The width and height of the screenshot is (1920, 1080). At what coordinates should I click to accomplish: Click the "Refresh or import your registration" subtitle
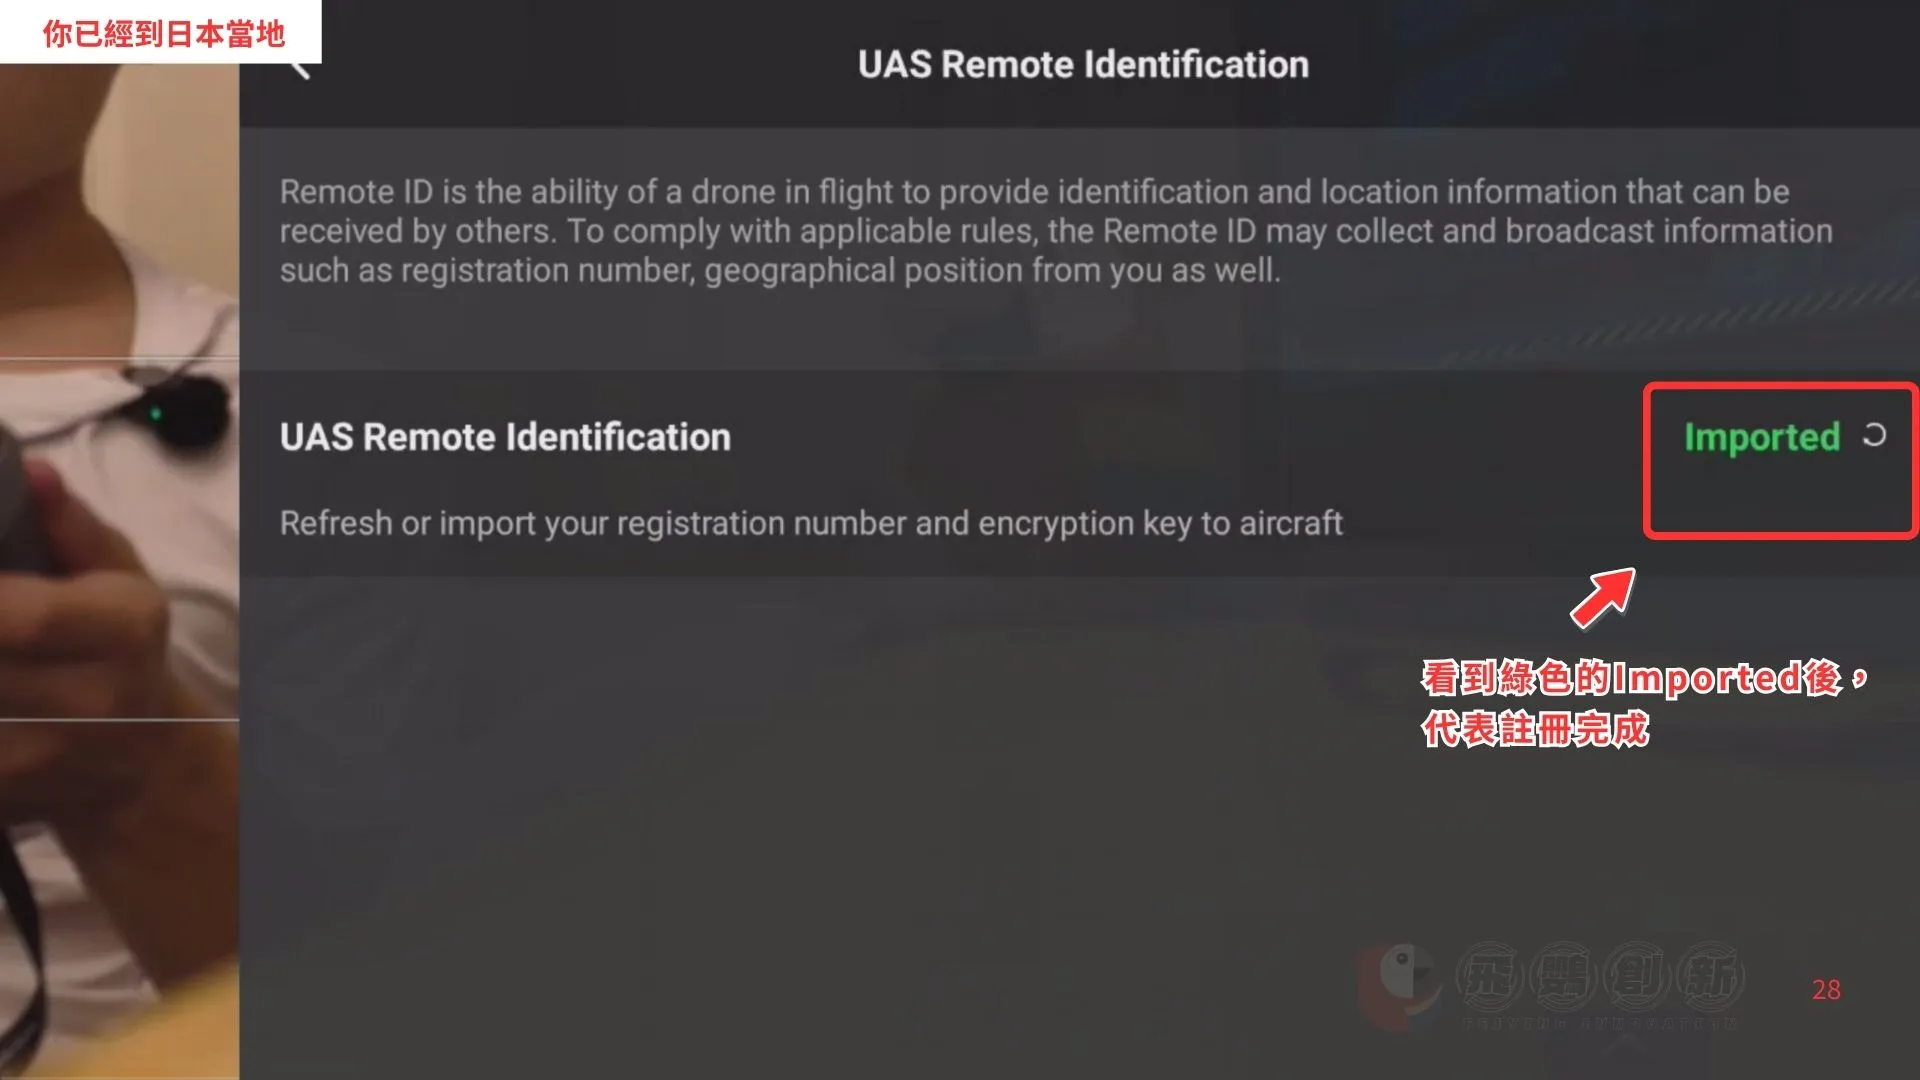click(x=810, y=523)
